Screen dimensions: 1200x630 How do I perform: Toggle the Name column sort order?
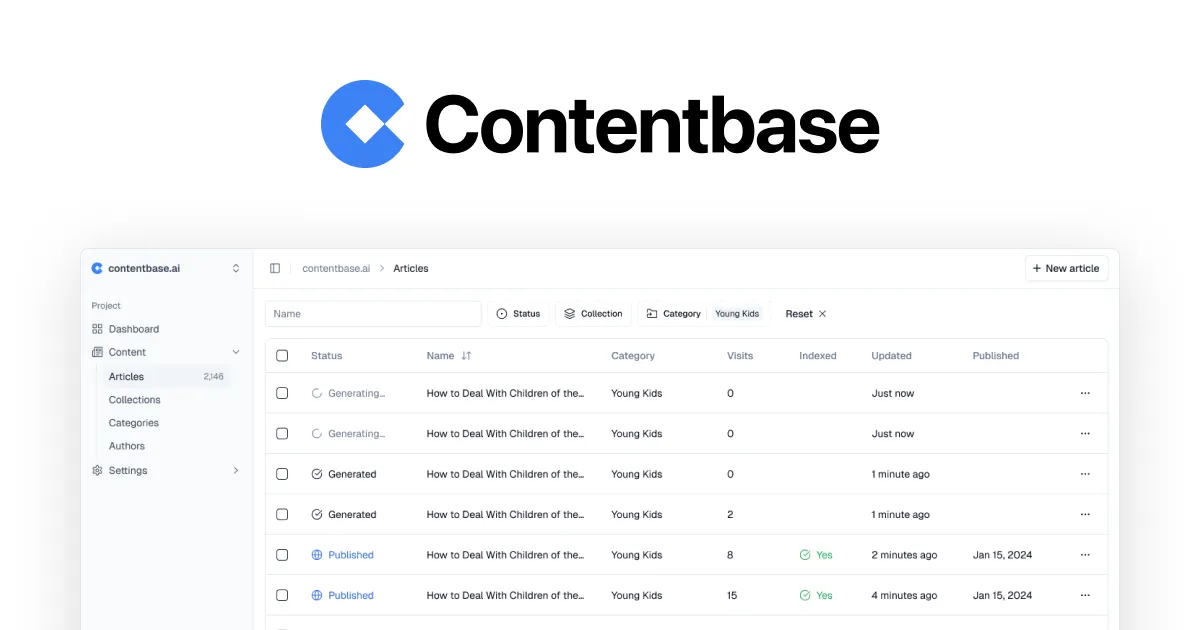coord(467,355)
